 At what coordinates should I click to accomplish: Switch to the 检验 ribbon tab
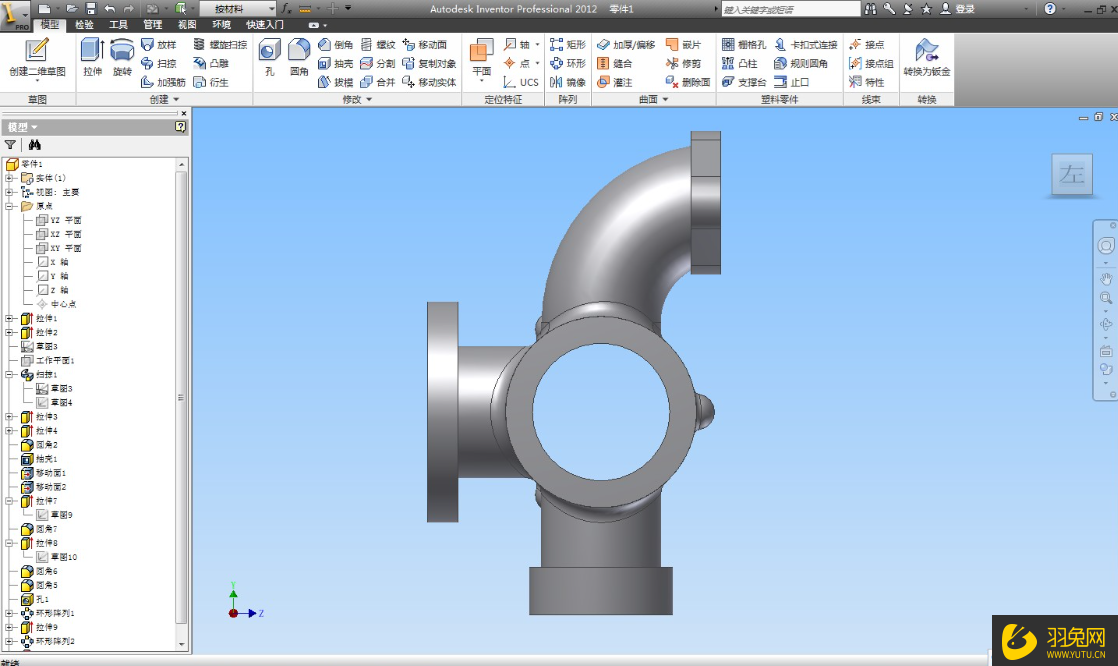(84, 24)
